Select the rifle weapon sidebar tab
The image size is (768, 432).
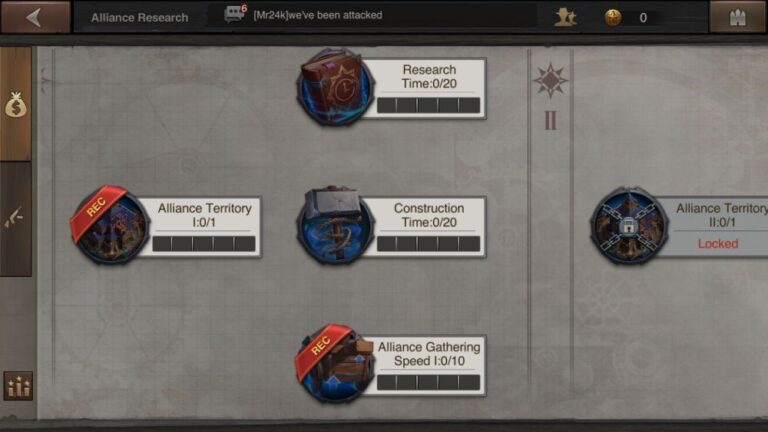16,219
